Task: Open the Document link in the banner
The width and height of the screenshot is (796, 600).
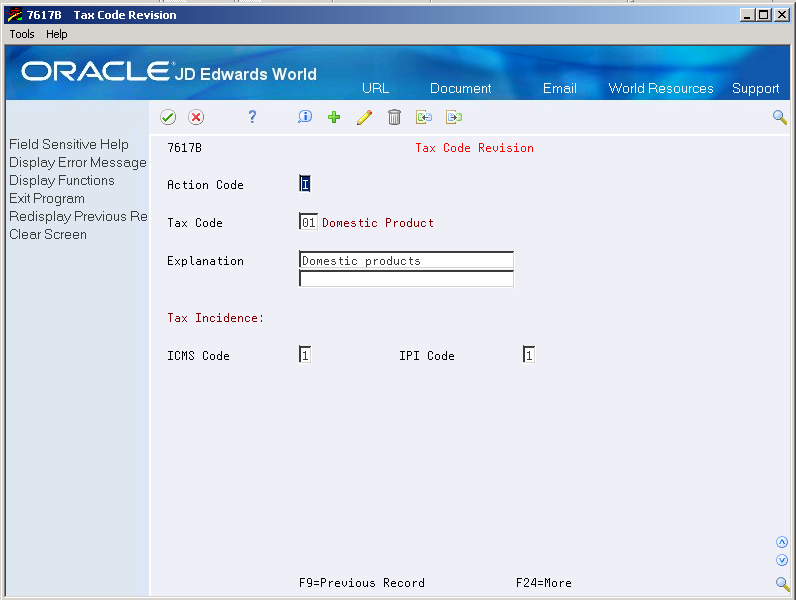Action: pyautogui.click(x=460, y=88)
